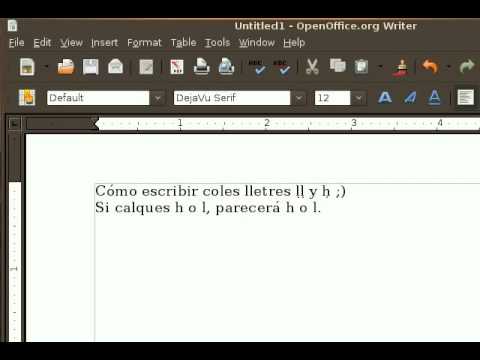Click the New document icon
The width and height of the screenshot is (480, 360).
click(27, 67)
